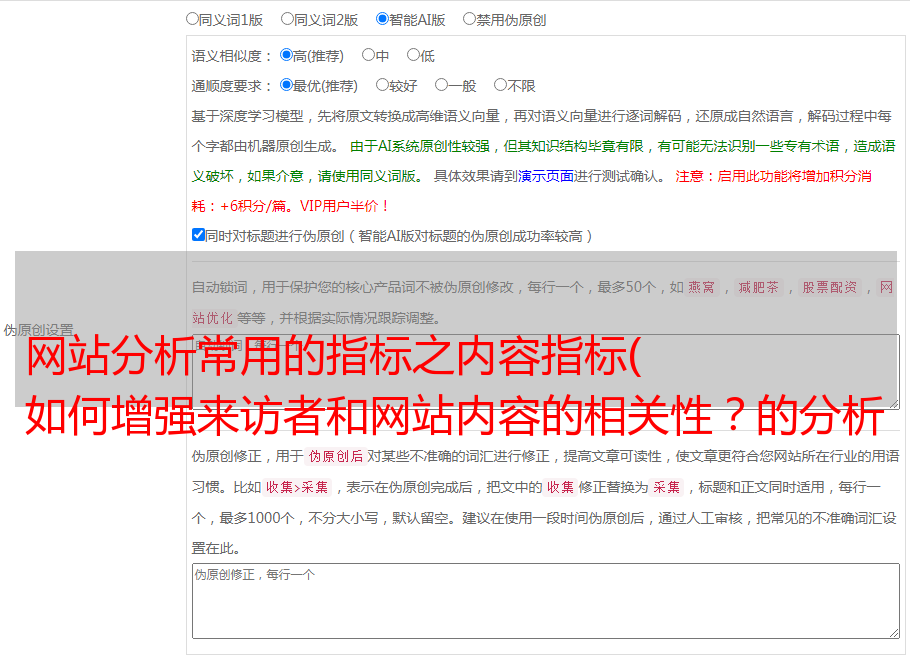This screenshot has height=658, width=911.
Task: Select the 同义词1版 radio option
Action: tap(192, 19)
